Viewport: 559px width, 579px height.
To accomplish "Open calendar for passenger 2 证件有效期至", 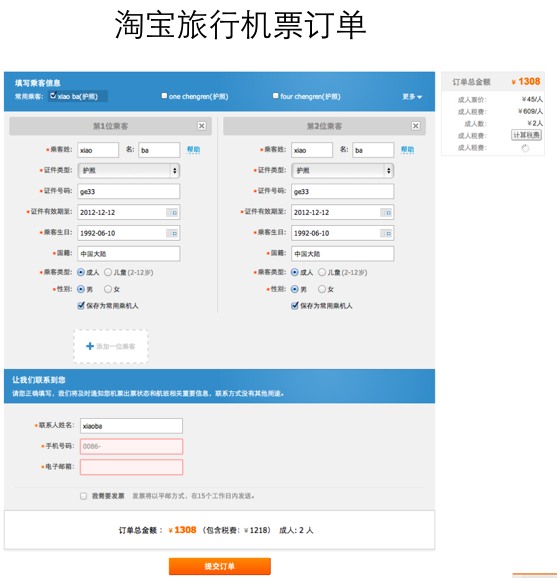I will [x=386, y=212].
